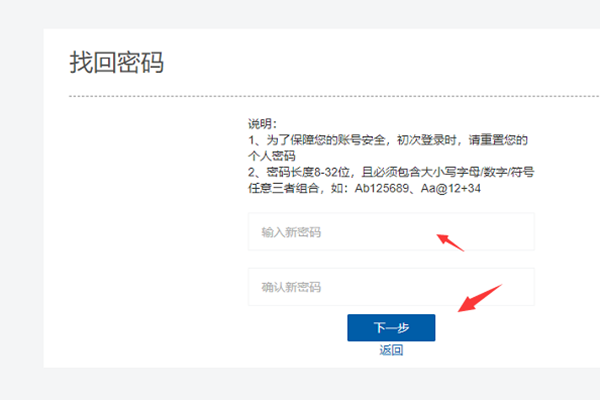Focus the 确认新密码 input field
Viewport: 600px width, 400px height.
click(x=390, y=287)
